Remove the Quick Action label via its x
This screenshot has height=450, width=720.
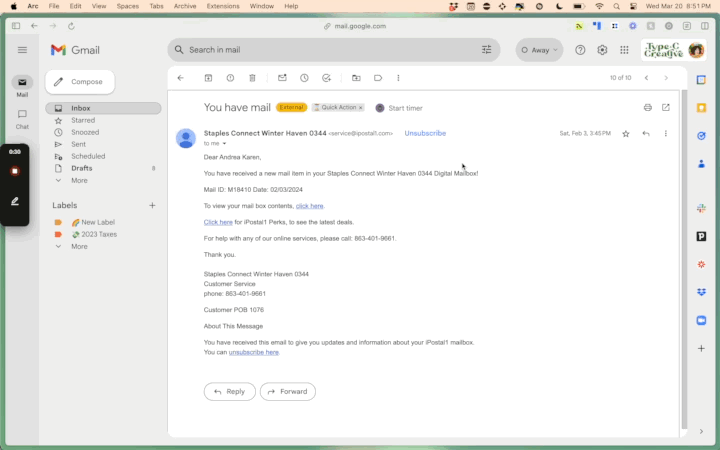(x=361, y=107)
